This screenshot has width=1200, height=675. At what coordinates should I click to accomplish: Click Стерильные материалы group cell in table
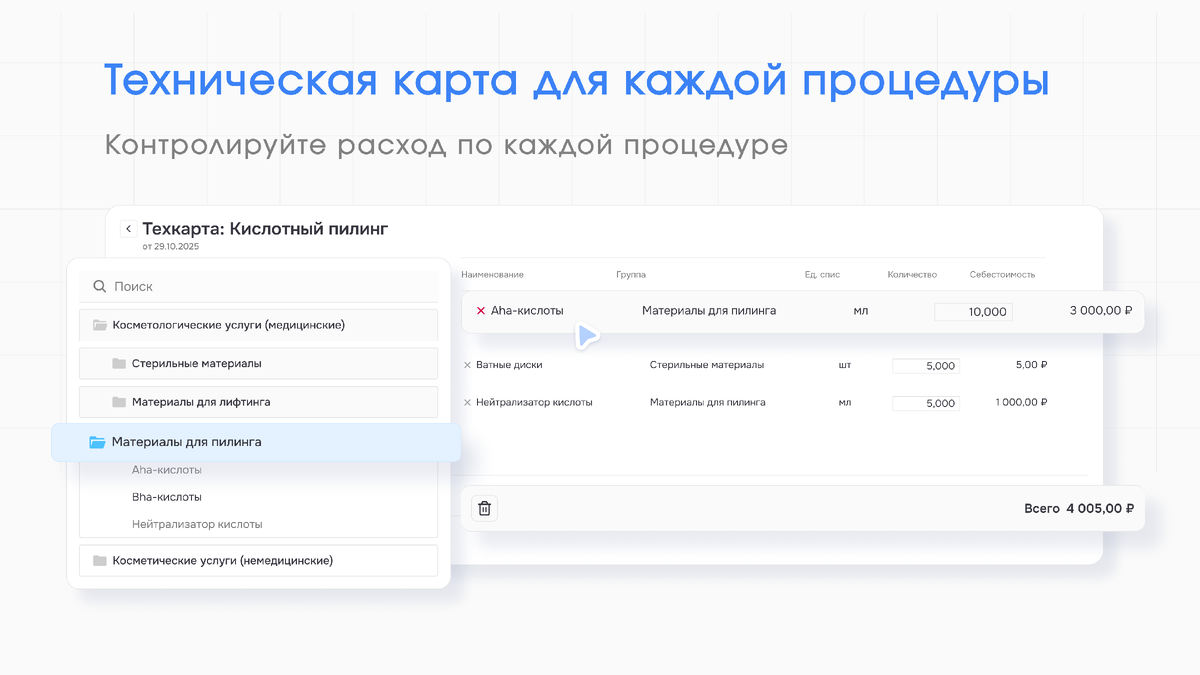707,365
